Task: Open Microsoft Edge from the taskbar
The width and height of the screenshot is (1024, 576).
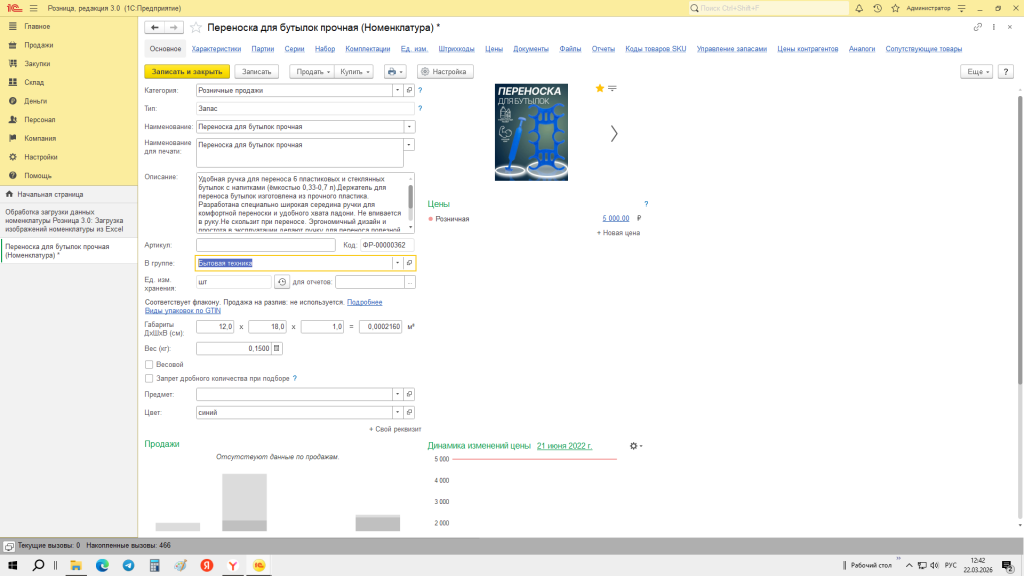Action: coord(103,566)
